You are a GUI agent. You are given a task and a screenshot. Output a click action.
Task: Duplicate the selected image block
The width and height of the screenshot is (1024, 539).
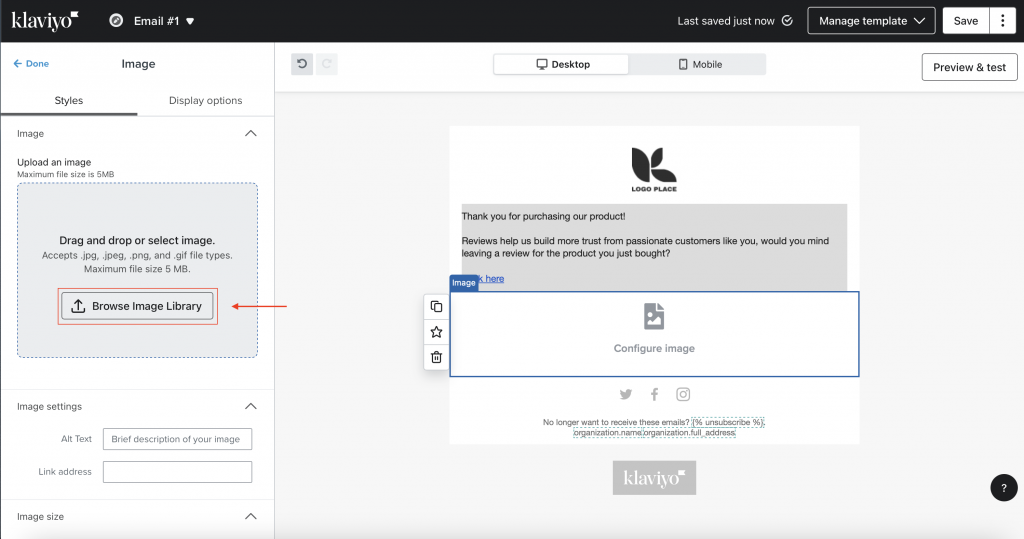click(x=436, y=306)
